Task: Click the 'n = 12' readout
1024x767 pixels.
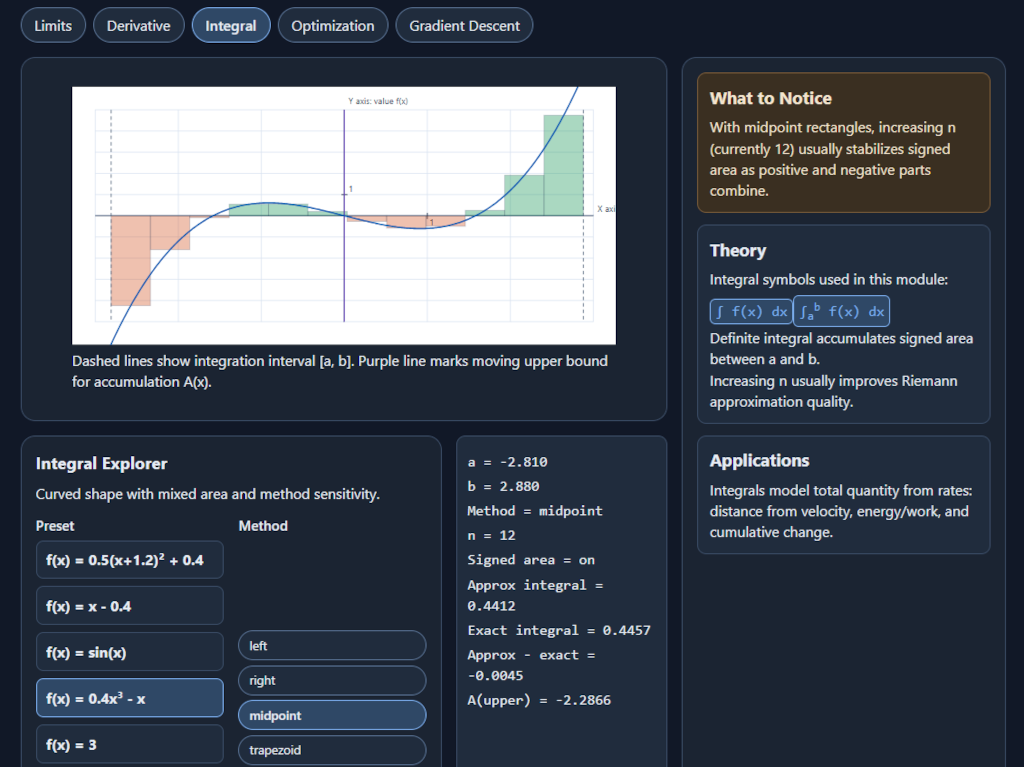Action: tap(492, 535)
